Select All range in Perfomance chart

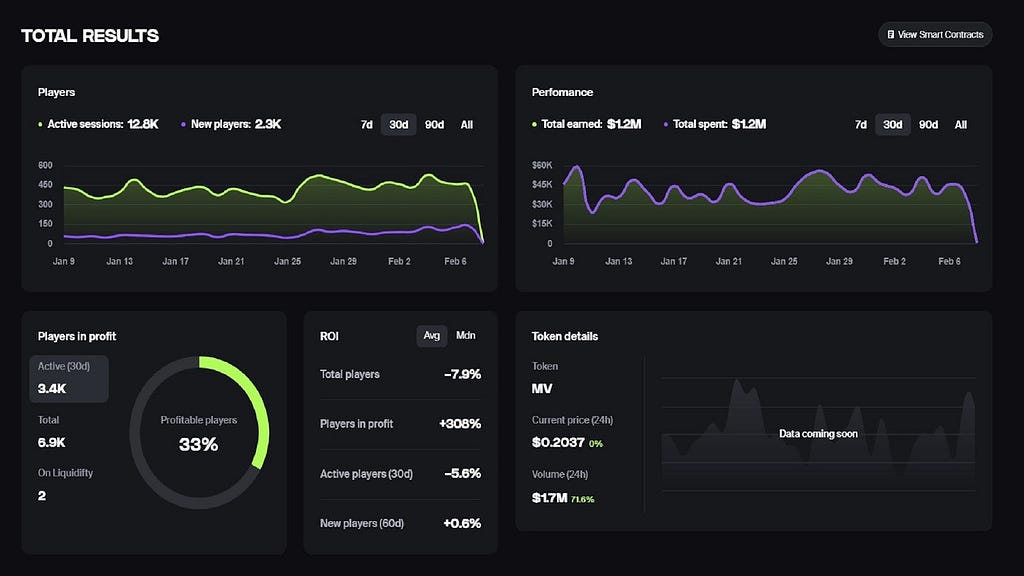[961, 124]
